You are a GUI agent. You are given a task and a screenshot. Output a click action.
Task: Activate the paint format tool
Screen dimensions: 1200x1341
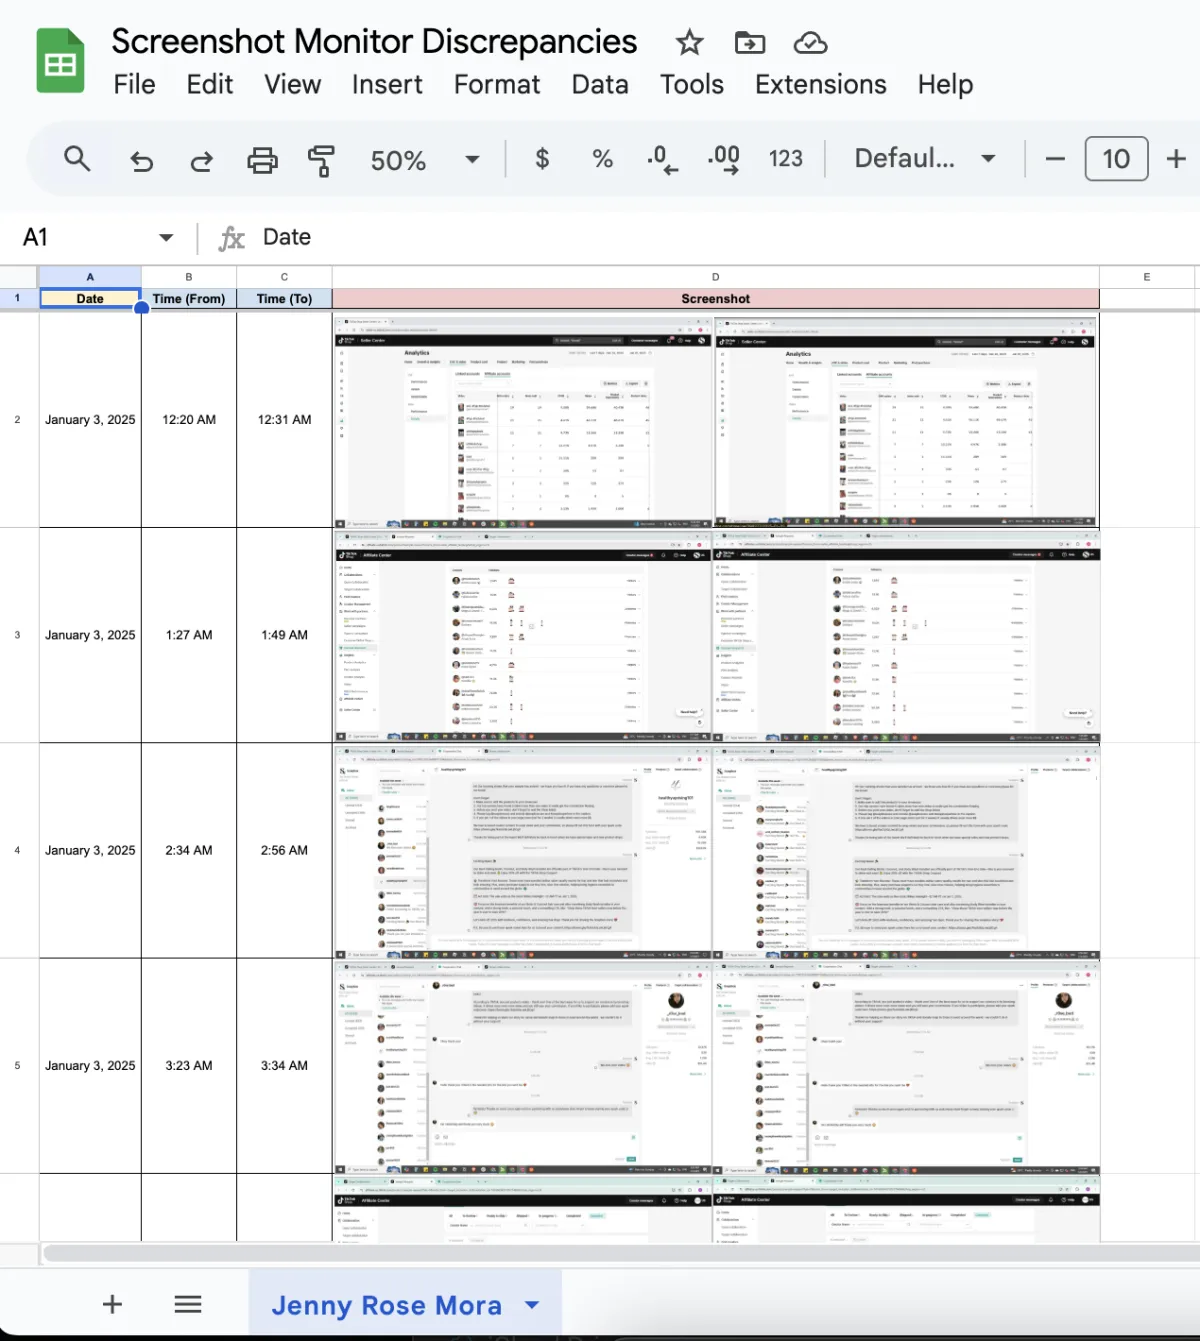[x=321, y=160]
